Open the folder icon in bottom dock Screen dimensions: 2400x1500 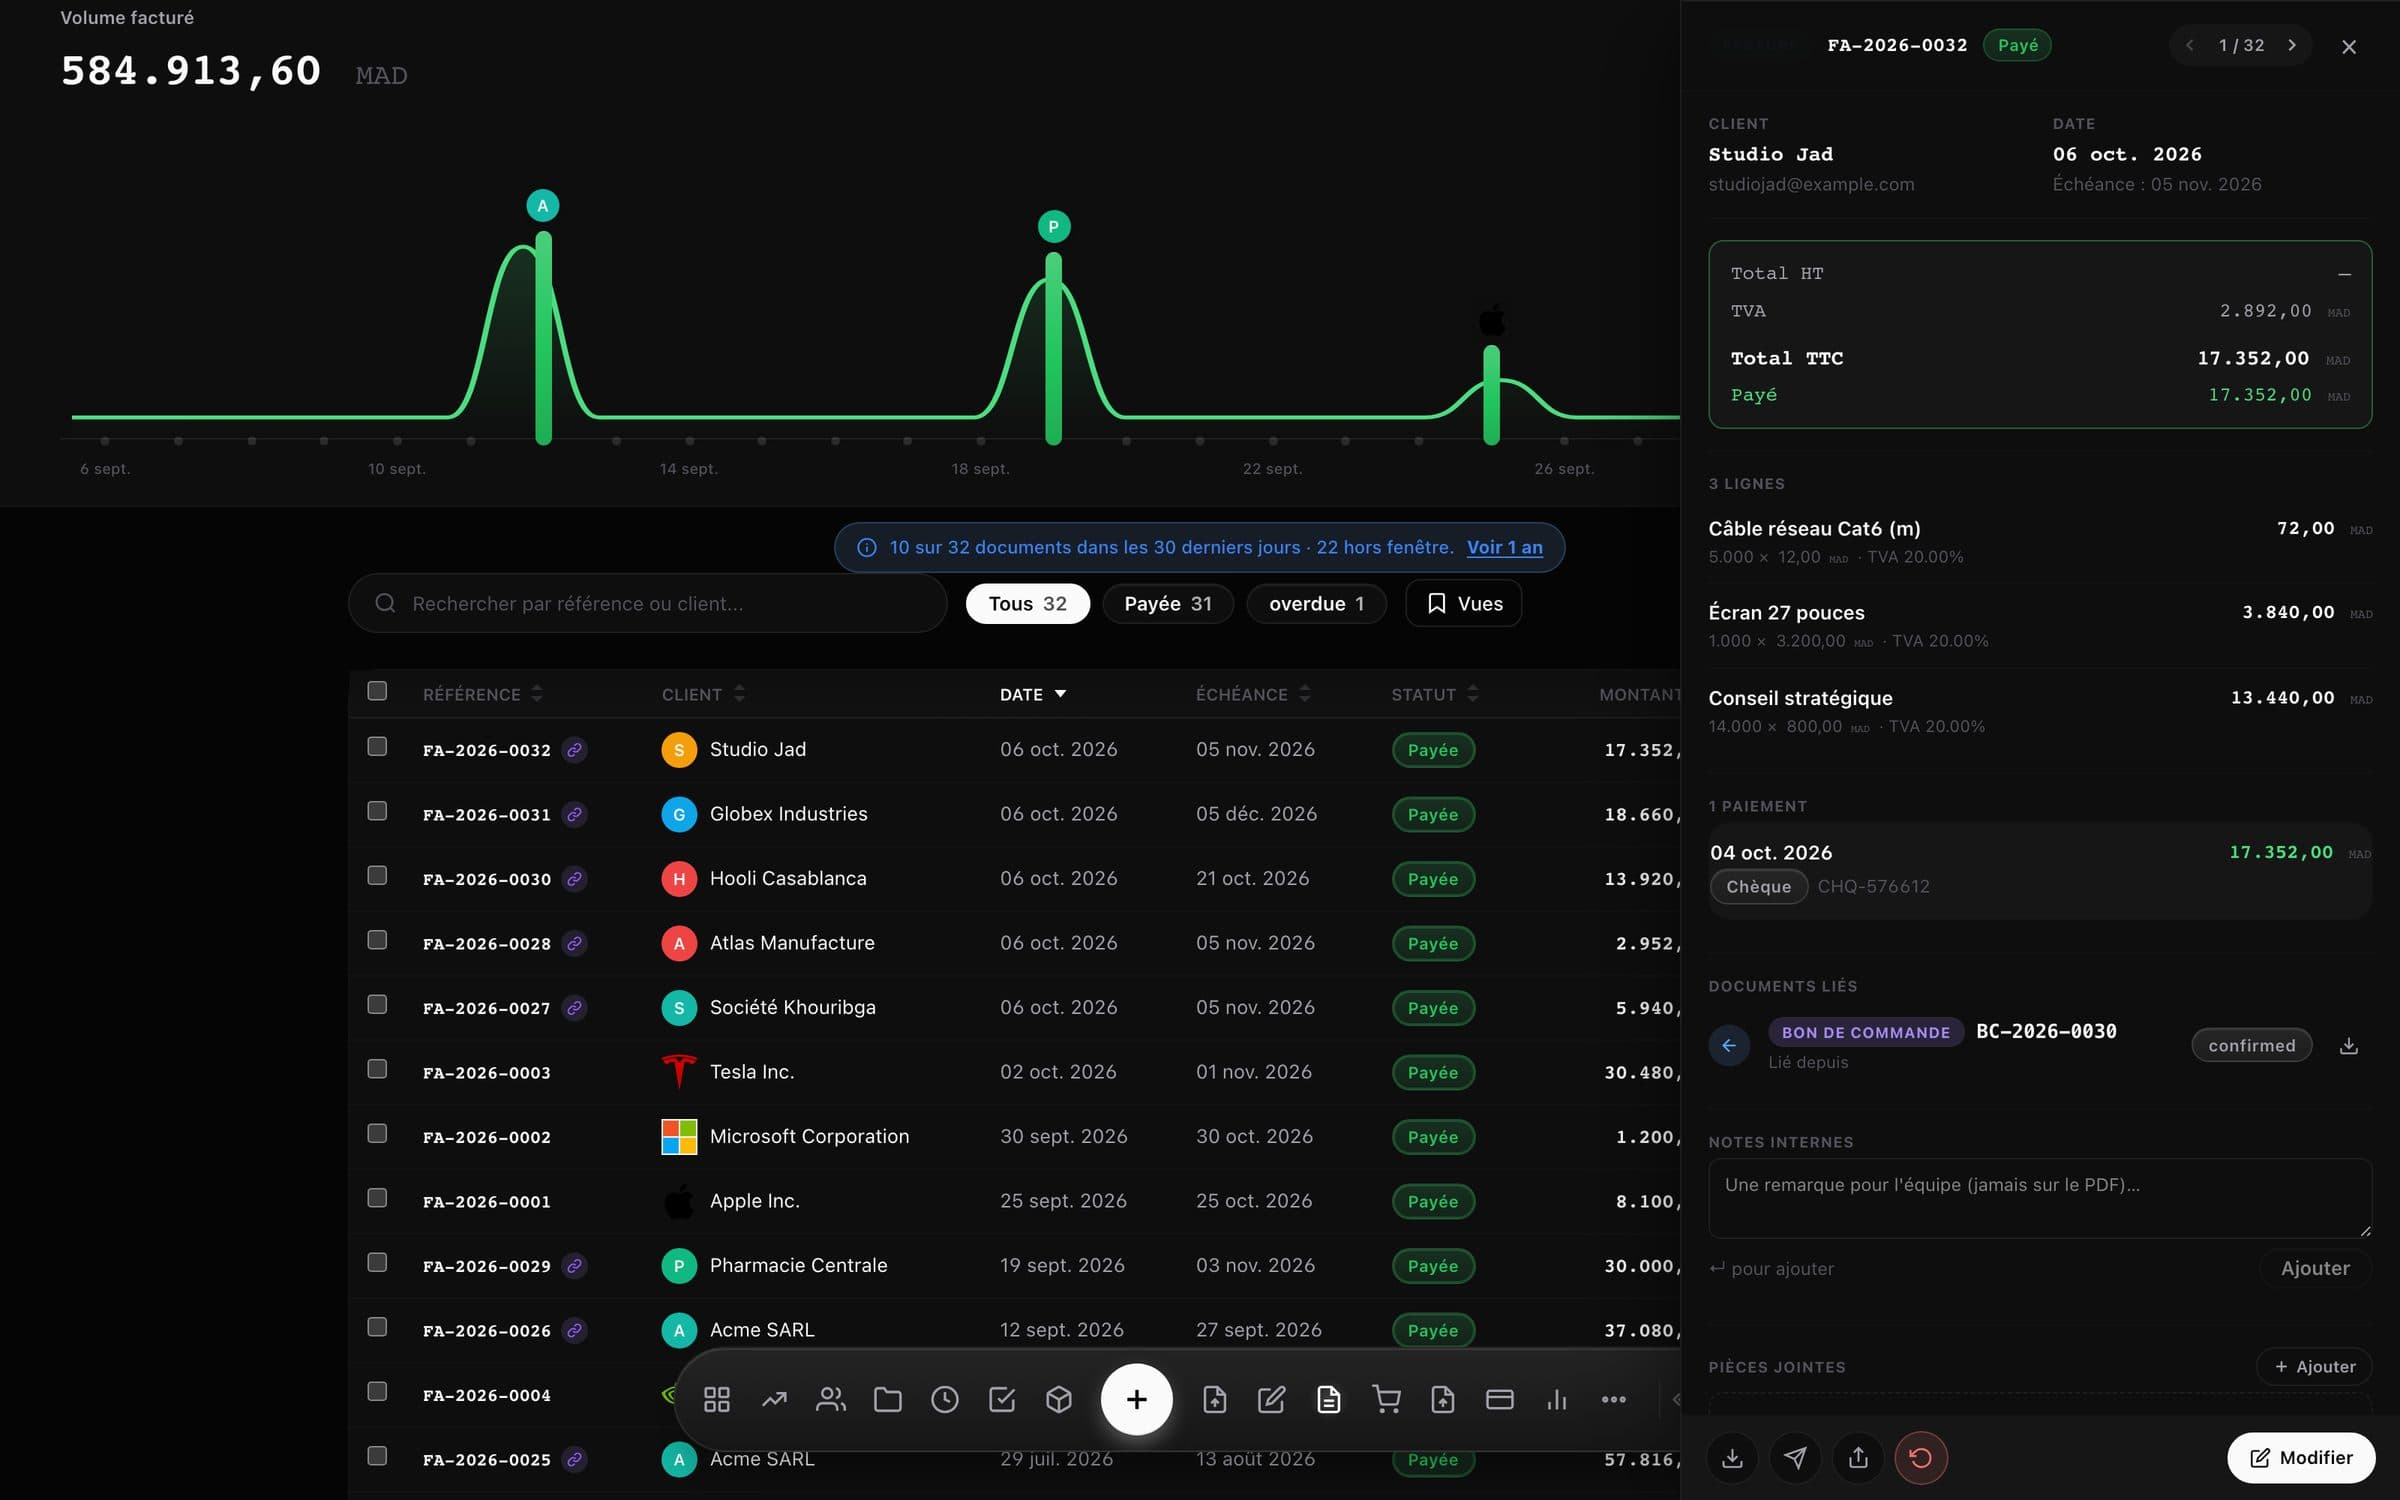pyautogui.click(x=888, y=1399)
